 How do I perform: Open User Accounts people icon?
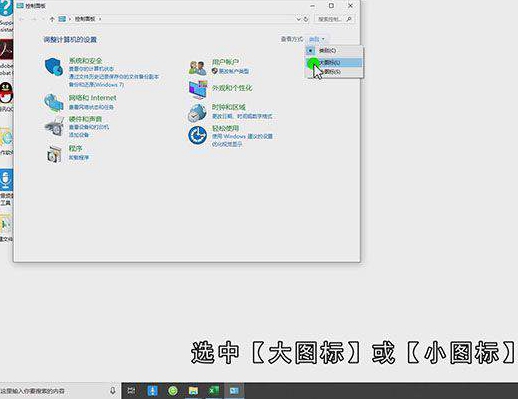pos(198,67)
